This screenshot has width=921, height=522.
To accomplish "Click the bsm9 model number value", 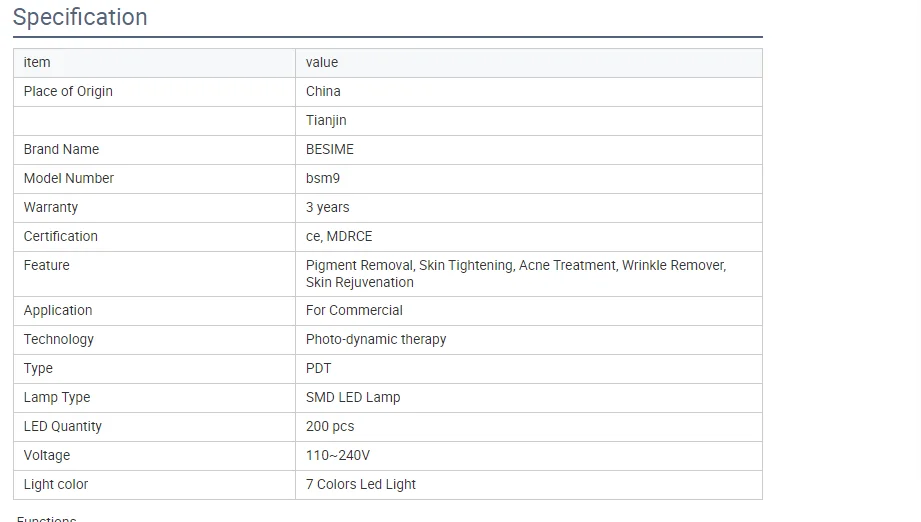I will click(323, 178).
